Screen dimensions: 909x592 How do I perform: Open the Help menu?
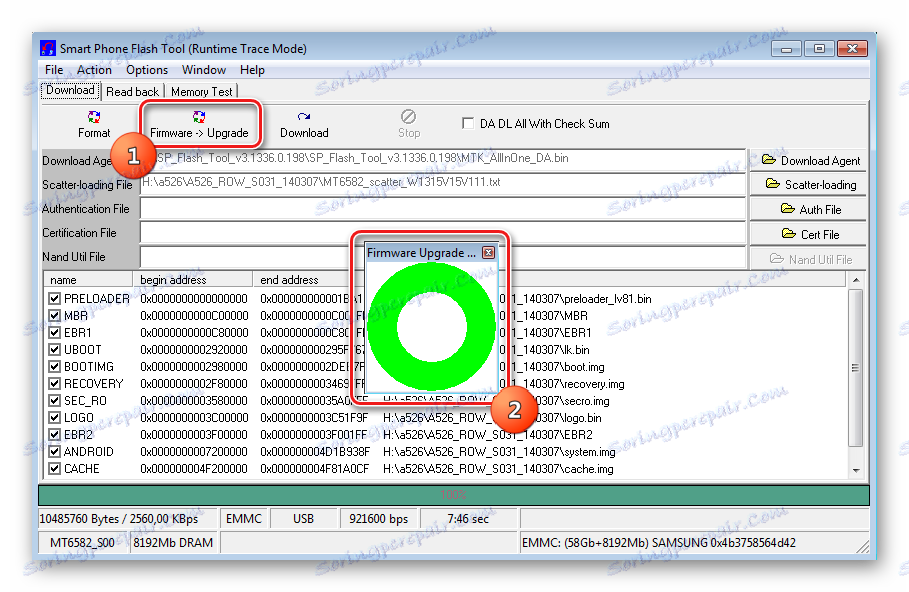252,70
